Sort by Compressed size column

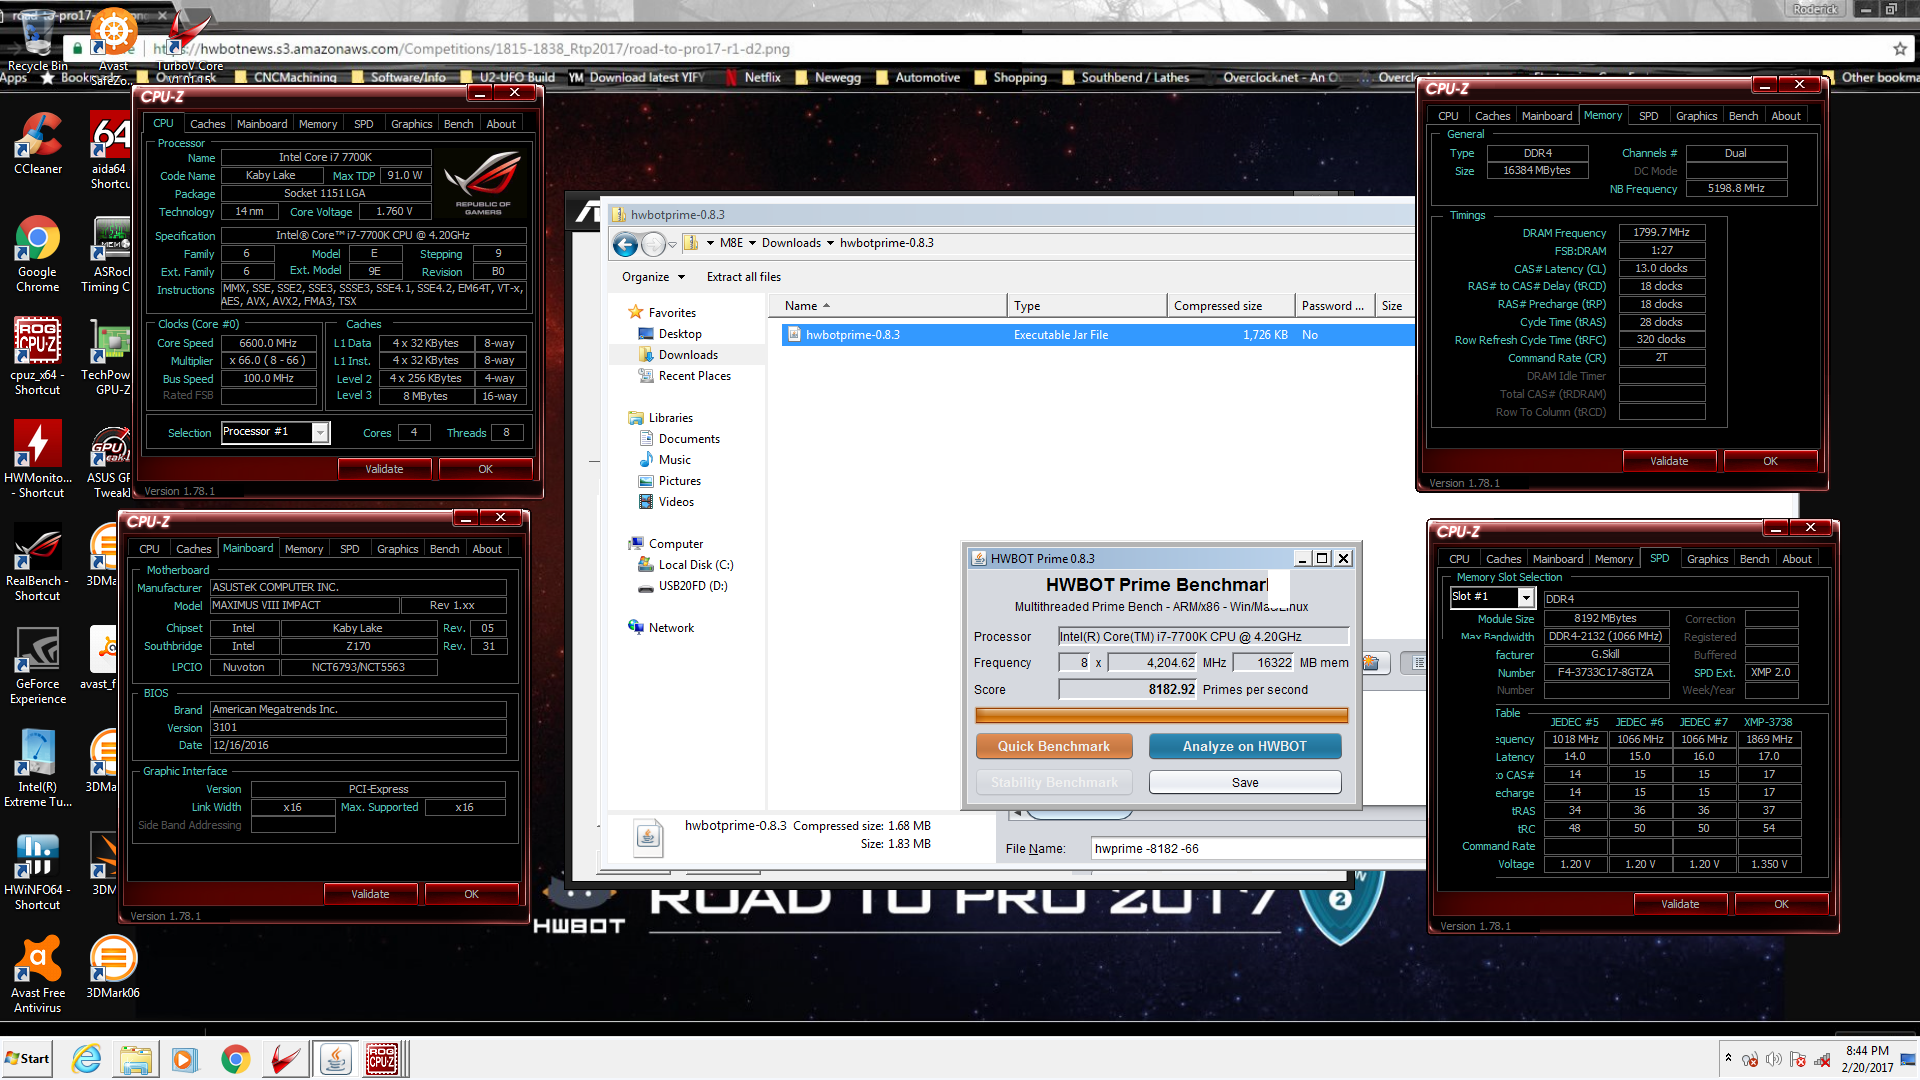(x=1229, y=306)
